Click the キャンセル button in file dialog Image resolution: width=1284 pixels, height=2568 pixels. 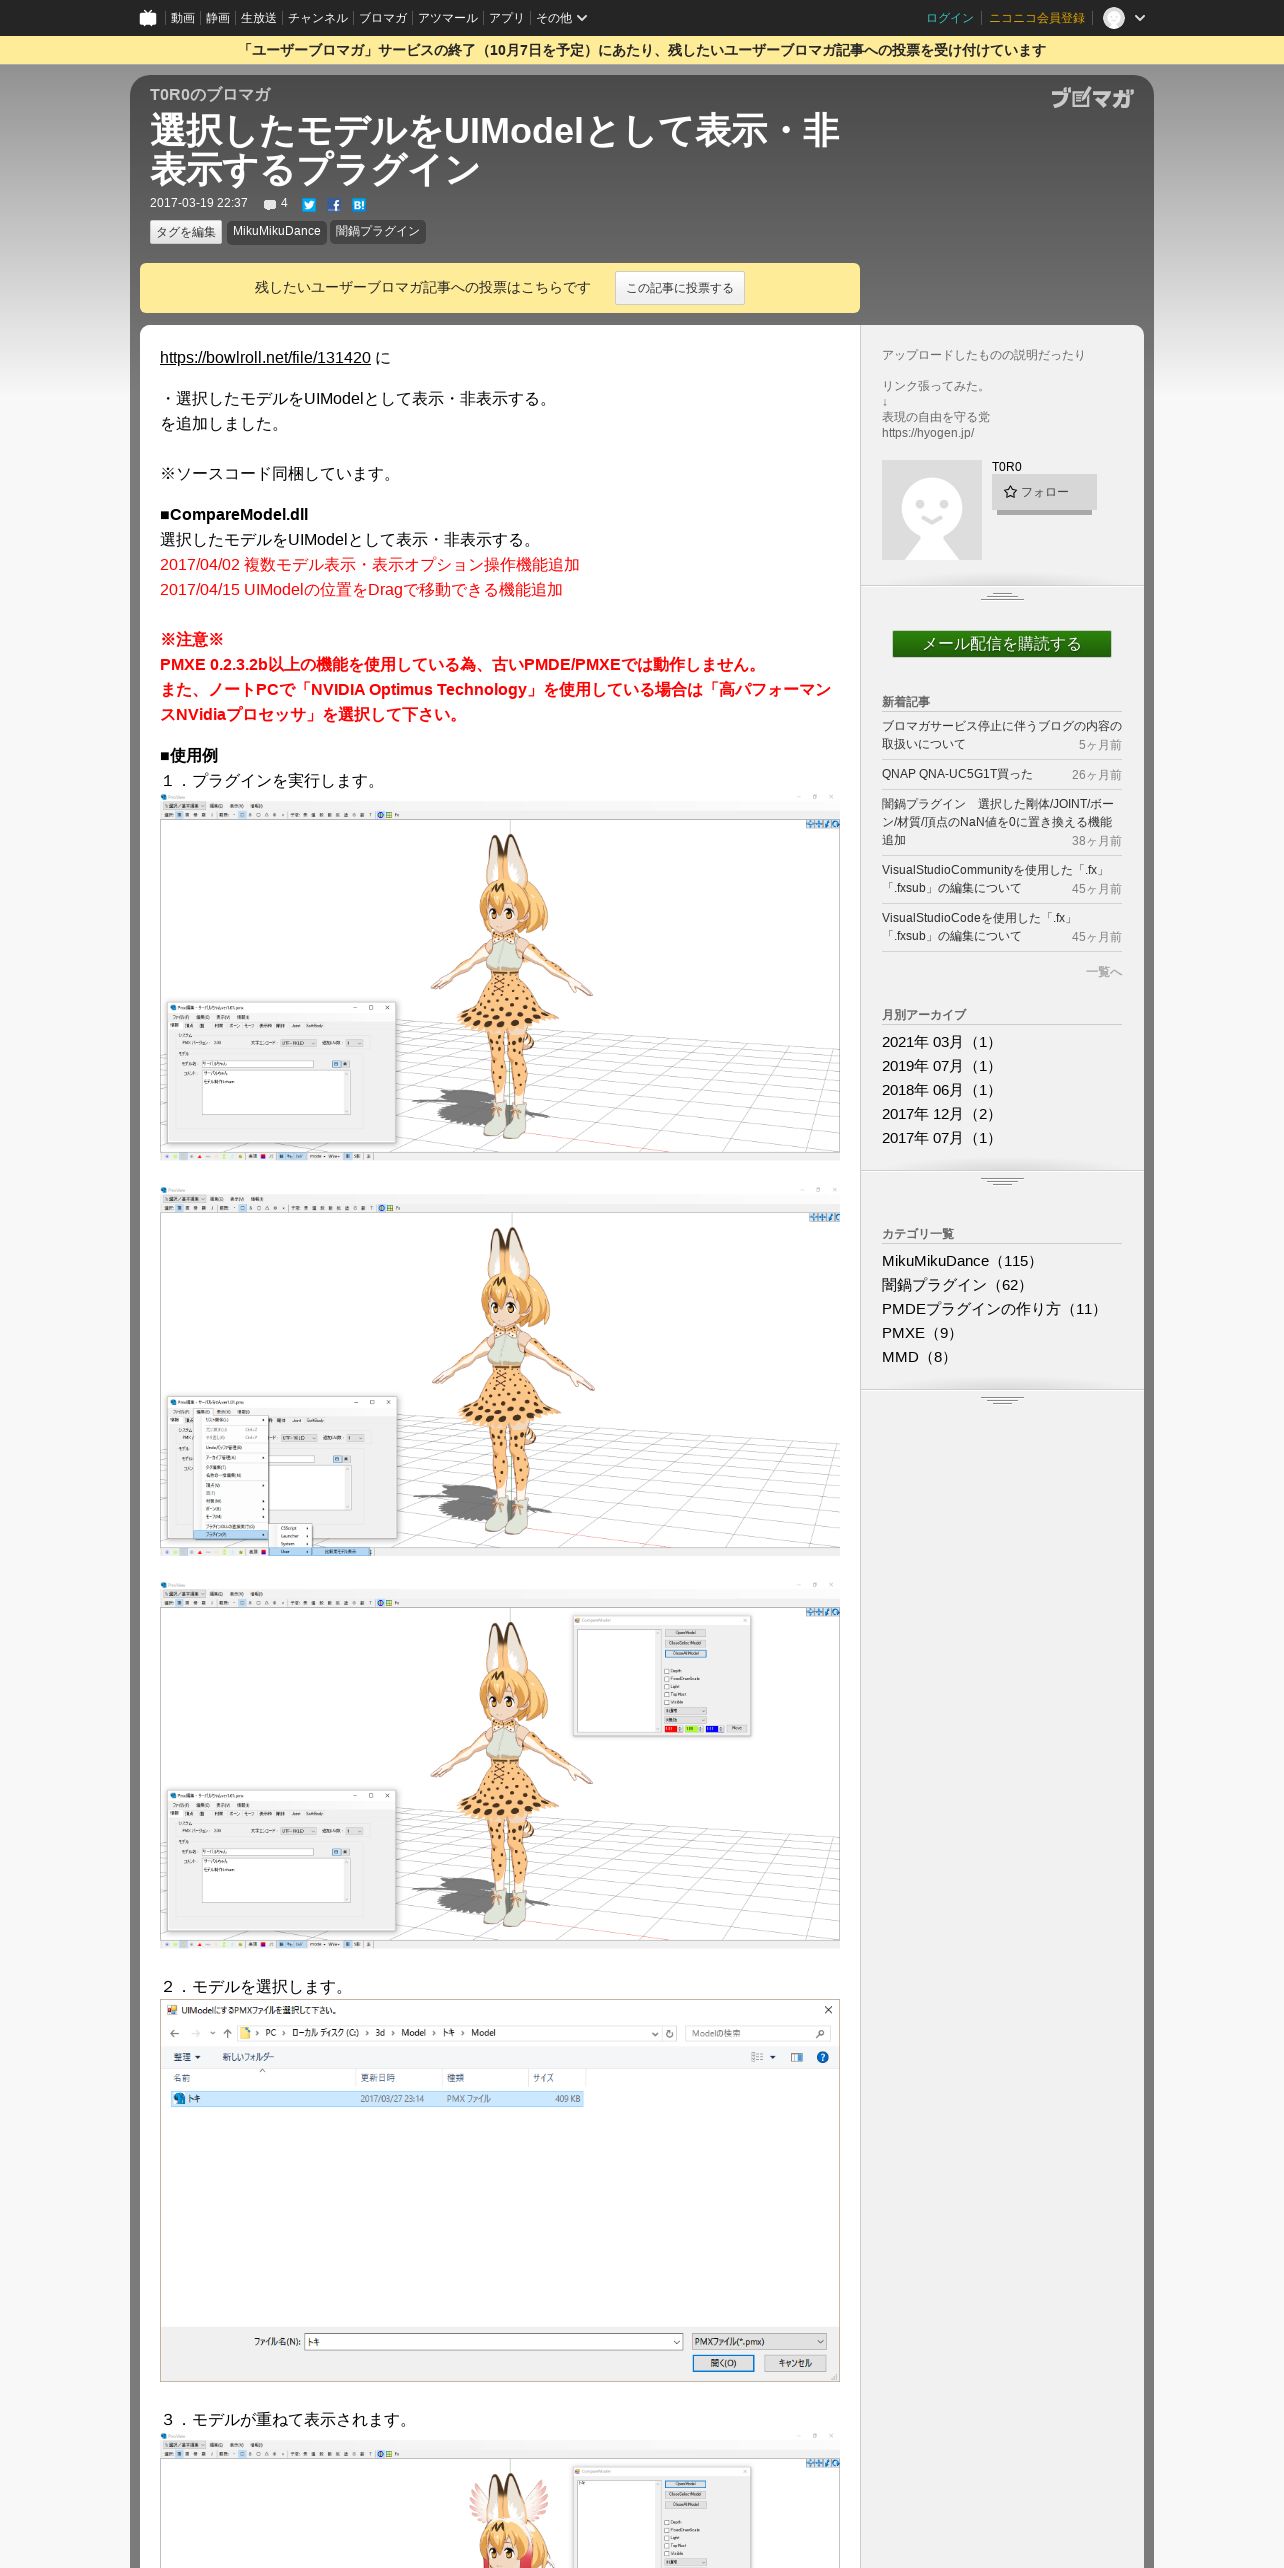click(795, 2363)
